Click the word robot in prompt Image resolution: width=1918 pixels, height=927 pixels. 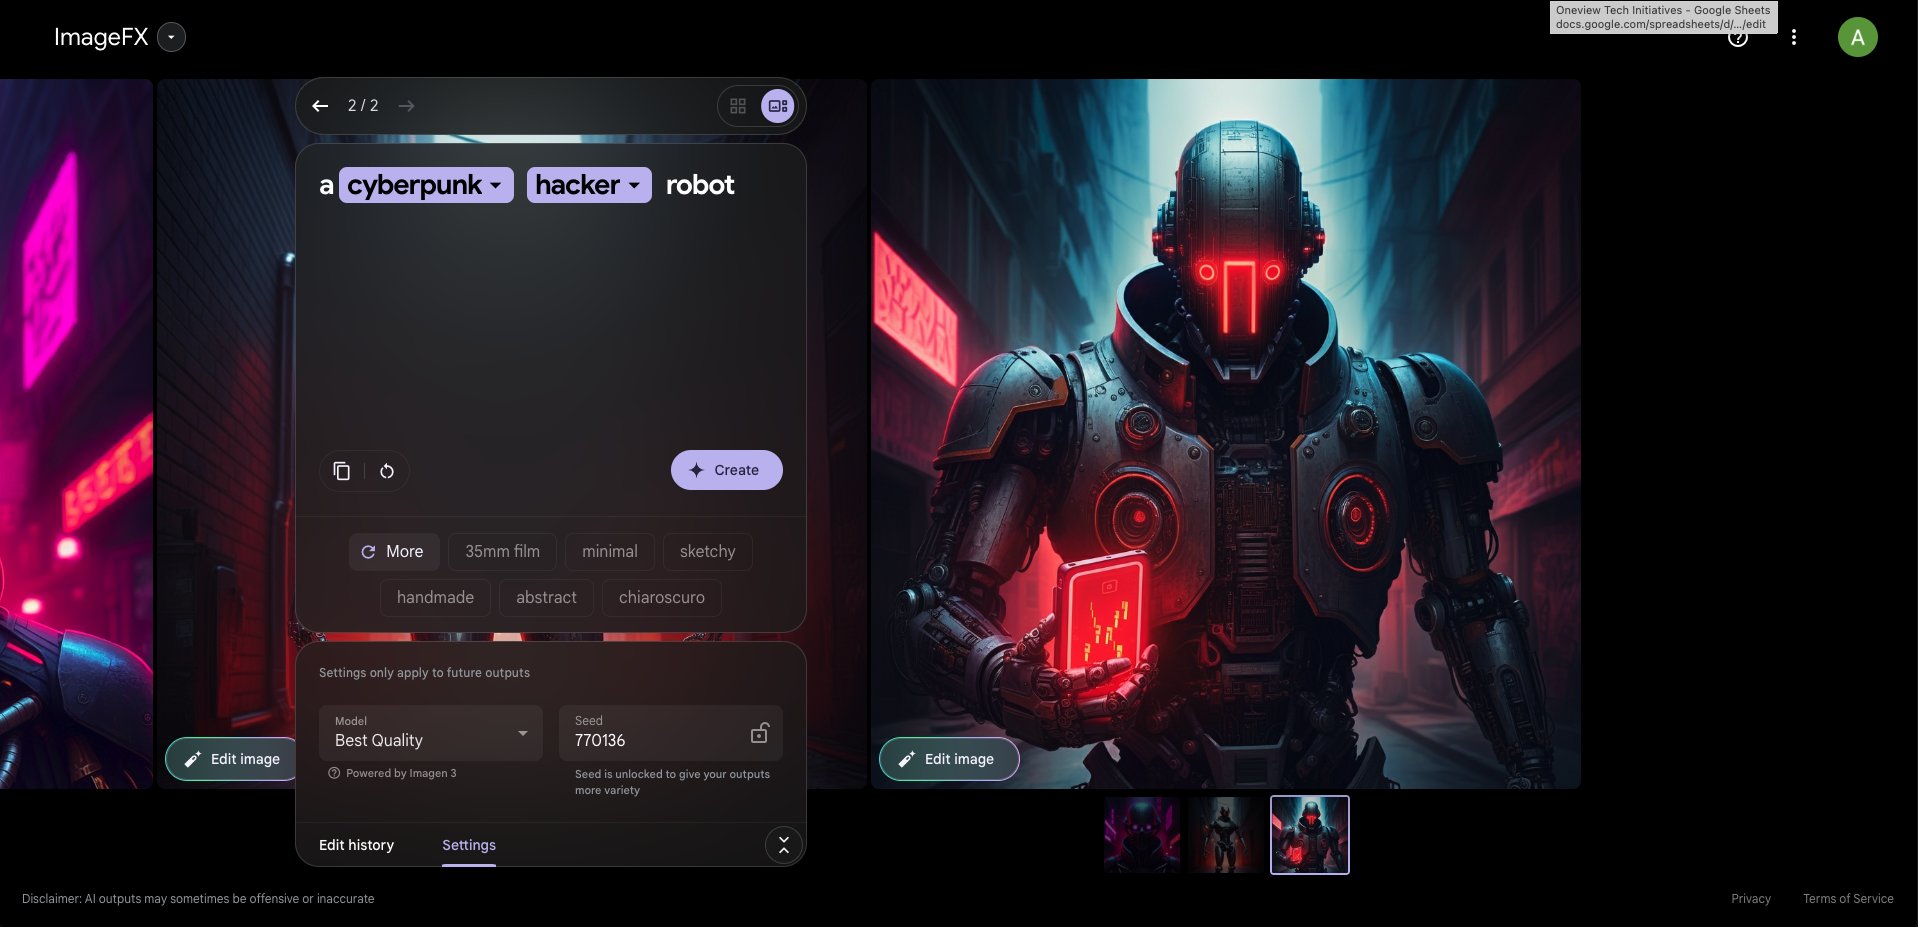(700, 185)
